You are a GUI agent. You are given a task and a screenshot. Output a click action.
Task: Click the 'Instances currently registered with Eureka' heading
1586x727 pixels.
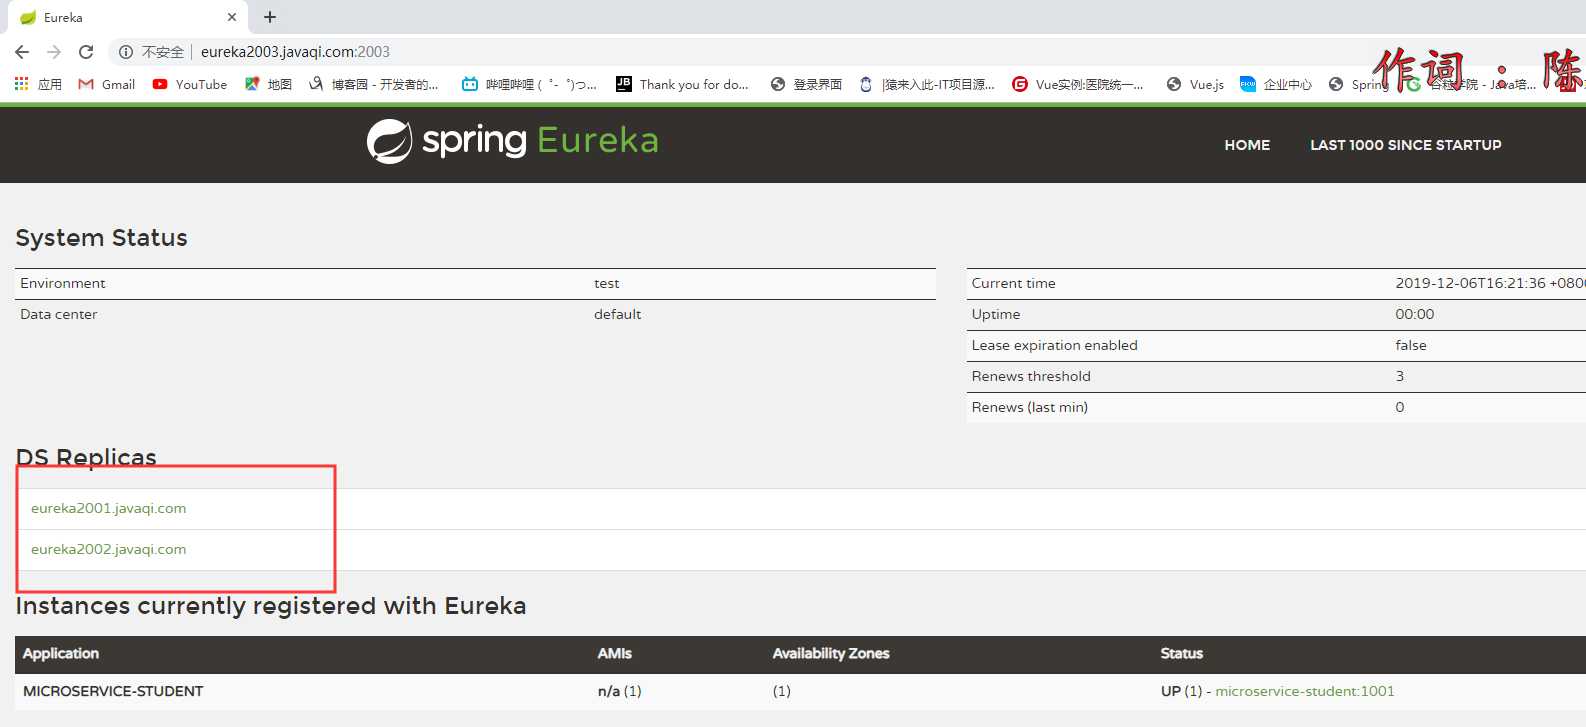tap(271, 606)
